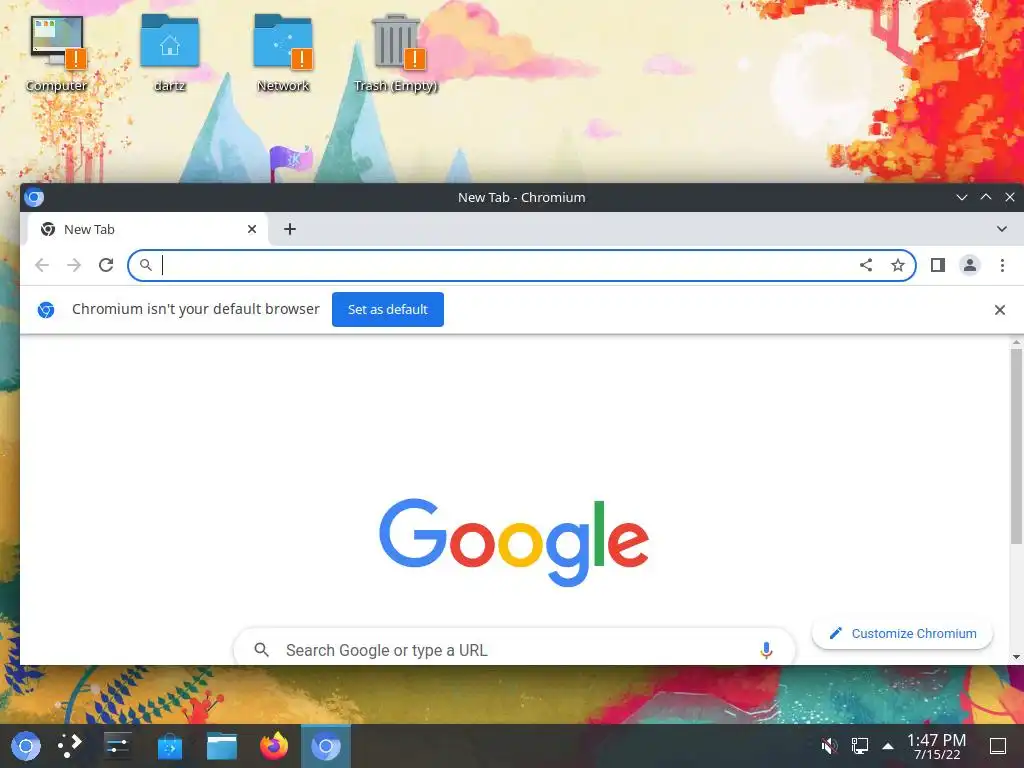The width and height of the screenshot is (1024, 768).
Task: Open Trash (Empty) desktop icon
Action: [x=396, y=54]
